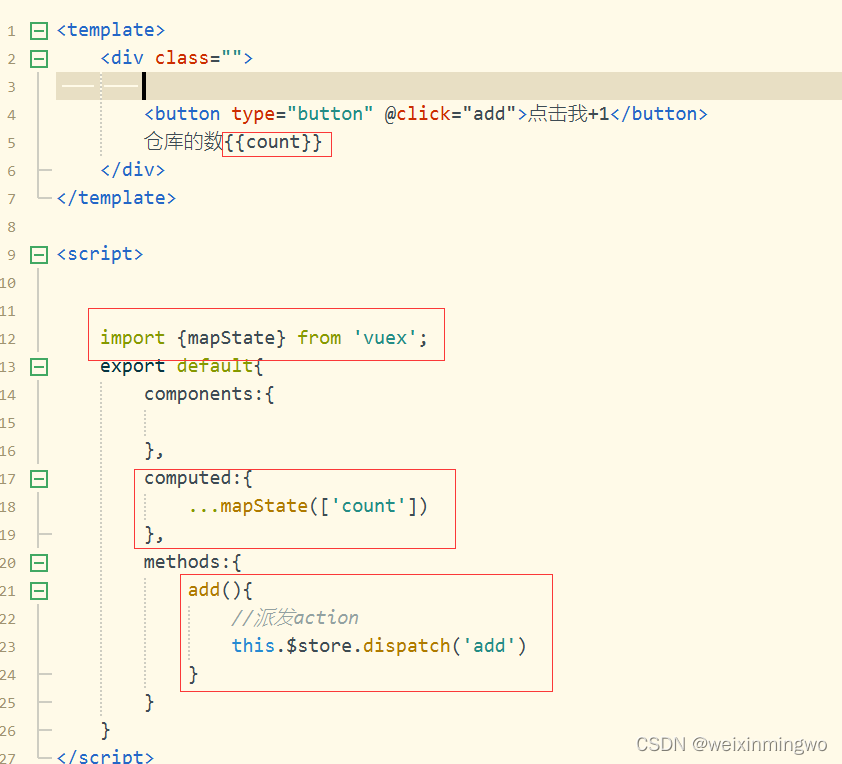842x764 pixels.
Task: Click line number 23 in the gutter
Action: 8,647
